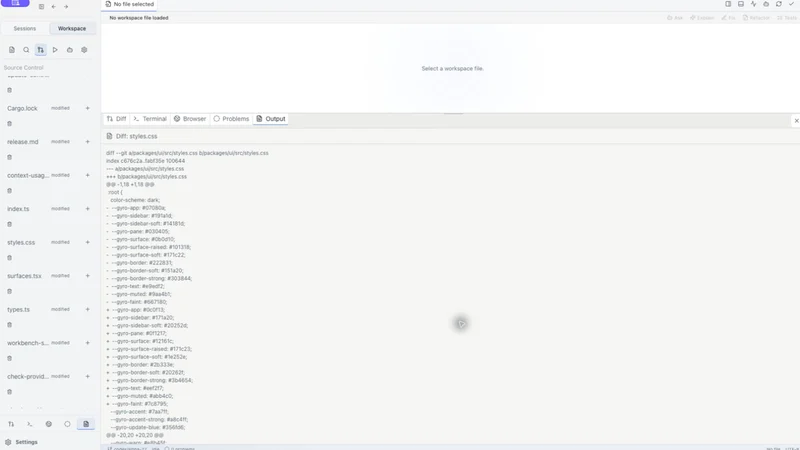Select the 'No file selected' editor tab

pyautogui.click(x=130, y=4)
